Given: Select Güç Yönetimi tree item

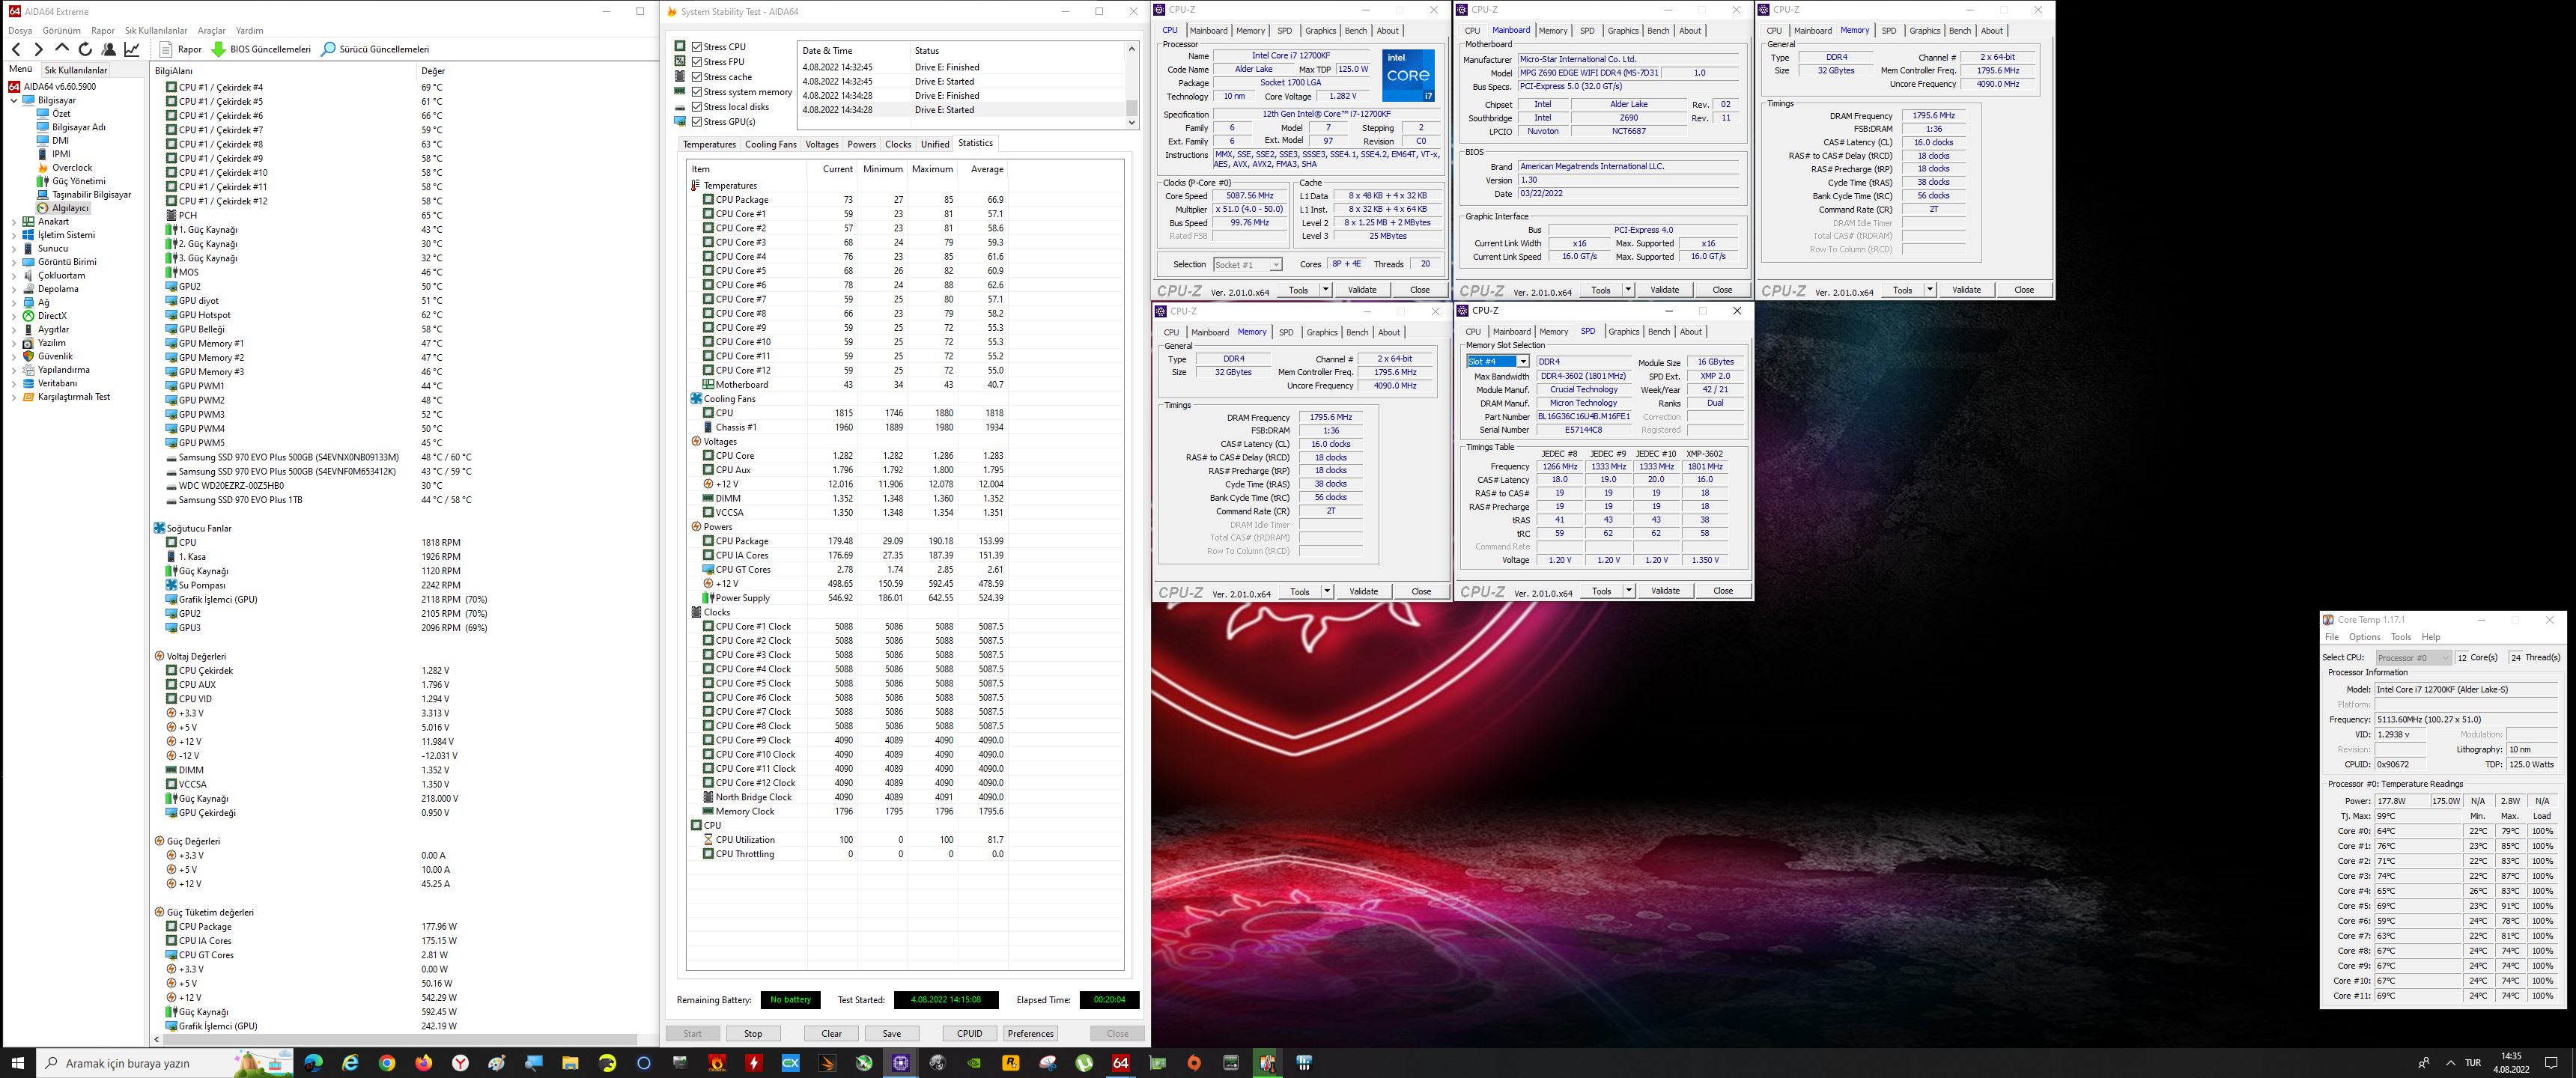Looking at the screenshot, I should coord(78,181).
